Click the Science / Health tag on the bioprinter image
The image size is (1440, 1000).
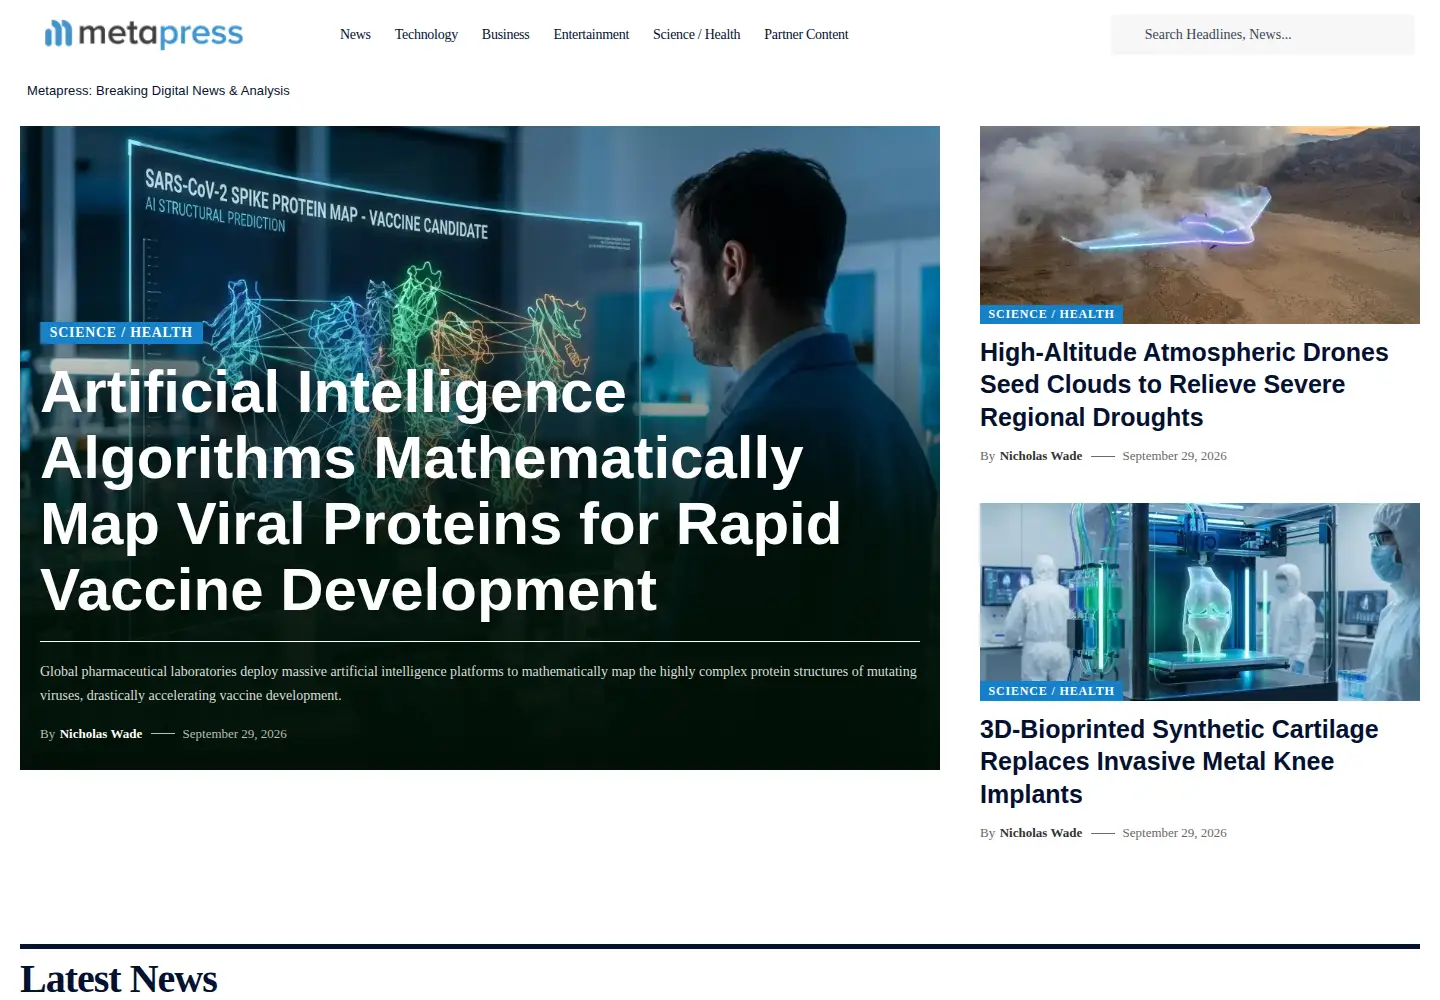coord(1051,691)
